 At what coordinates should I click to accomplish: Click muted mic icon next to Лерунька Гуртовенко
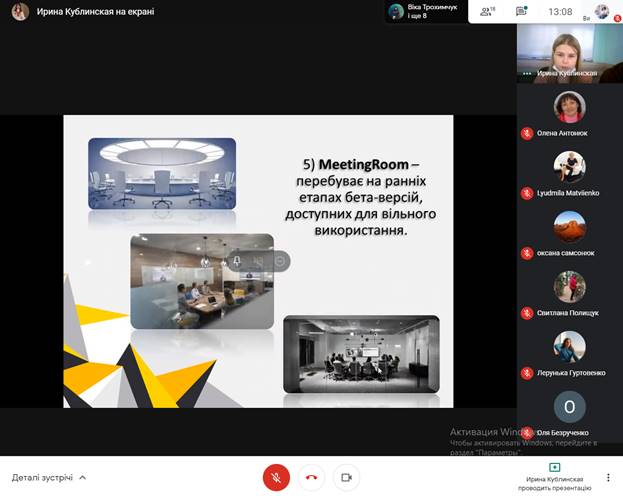pyautogui.click(x=527, y=373)
